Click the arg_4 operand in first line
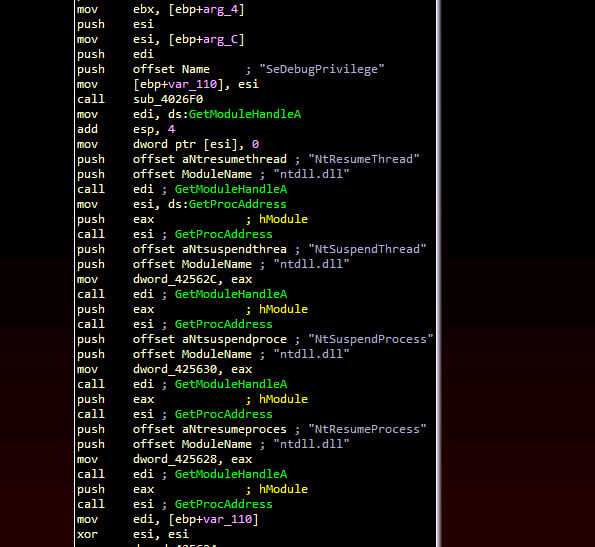 click(221, 9)
